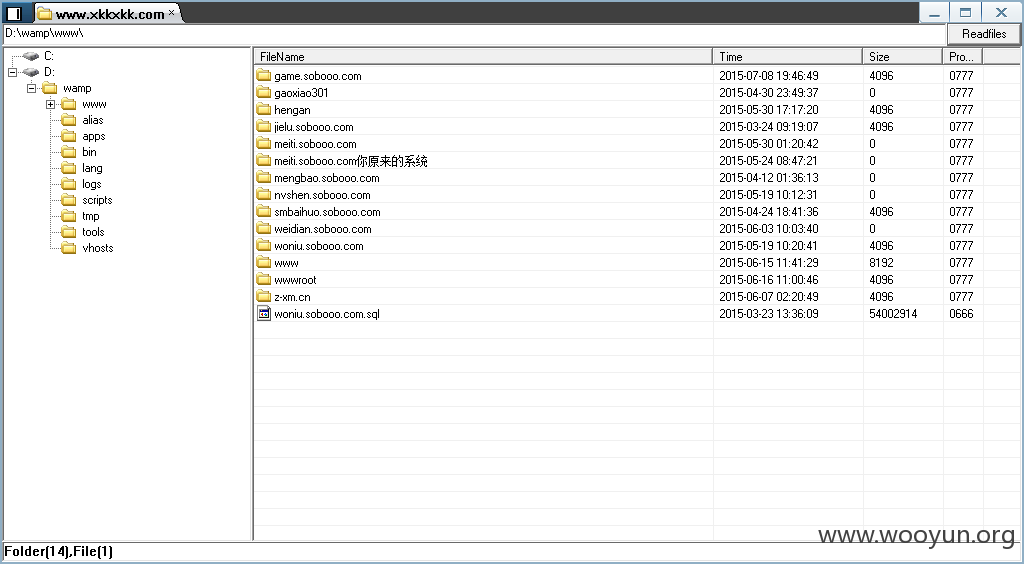Sort by the Time column header
This screenshot has height=564, width=1024.
(788, 57)
